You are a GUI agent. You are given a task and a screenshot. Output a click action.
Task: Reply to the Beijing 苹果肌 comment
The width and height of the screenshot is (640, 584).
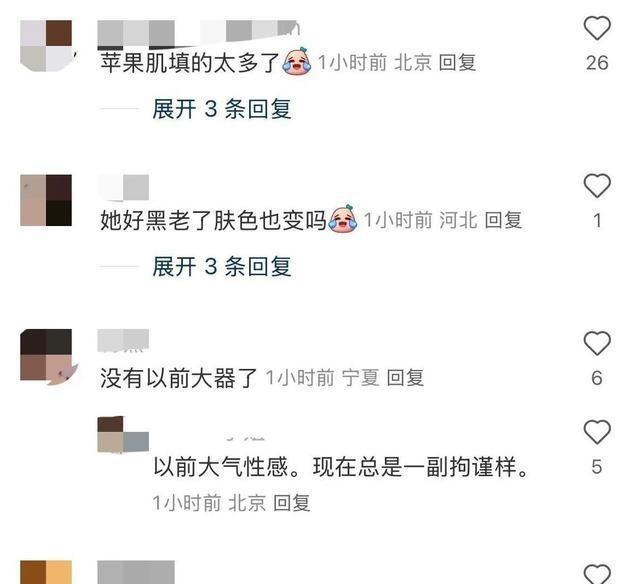[458, 63]
